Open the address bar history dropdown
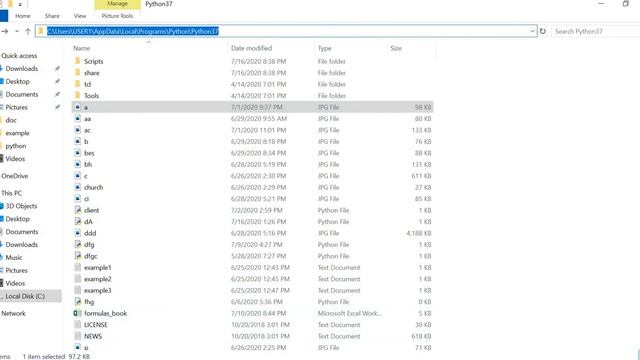Viewport: 640px width, 360px height. coord(532,31)
